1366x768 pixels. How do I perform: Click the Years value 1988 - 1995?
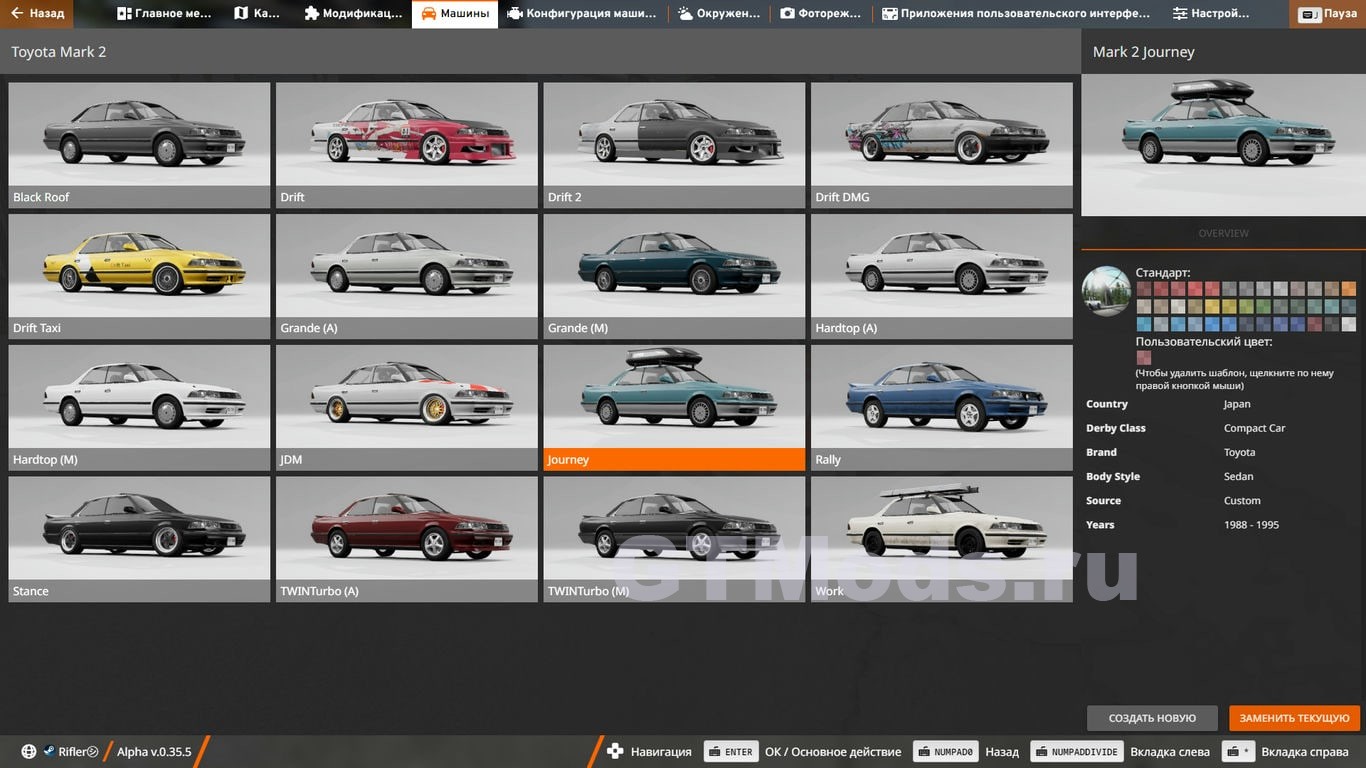[1251, 524]
